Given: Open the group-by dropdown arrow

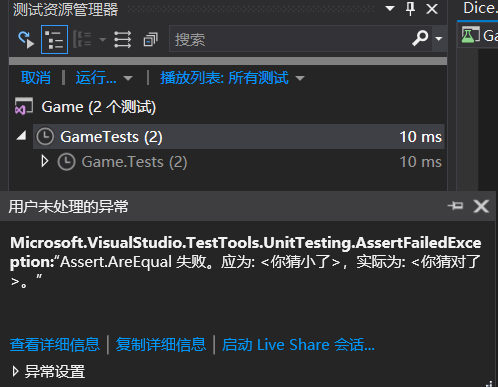Looking at the screenshot, I should pos(102,40).
